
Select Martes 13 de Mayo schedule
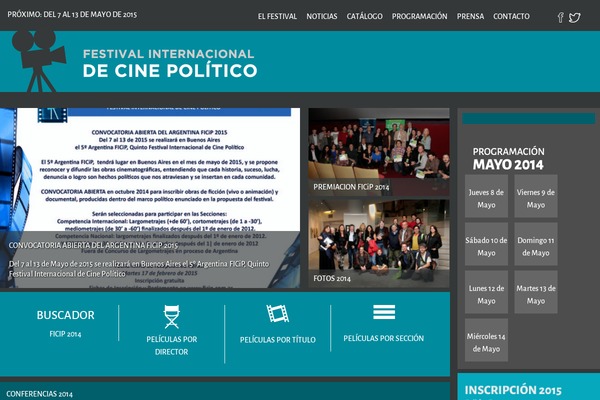point(536,292)
